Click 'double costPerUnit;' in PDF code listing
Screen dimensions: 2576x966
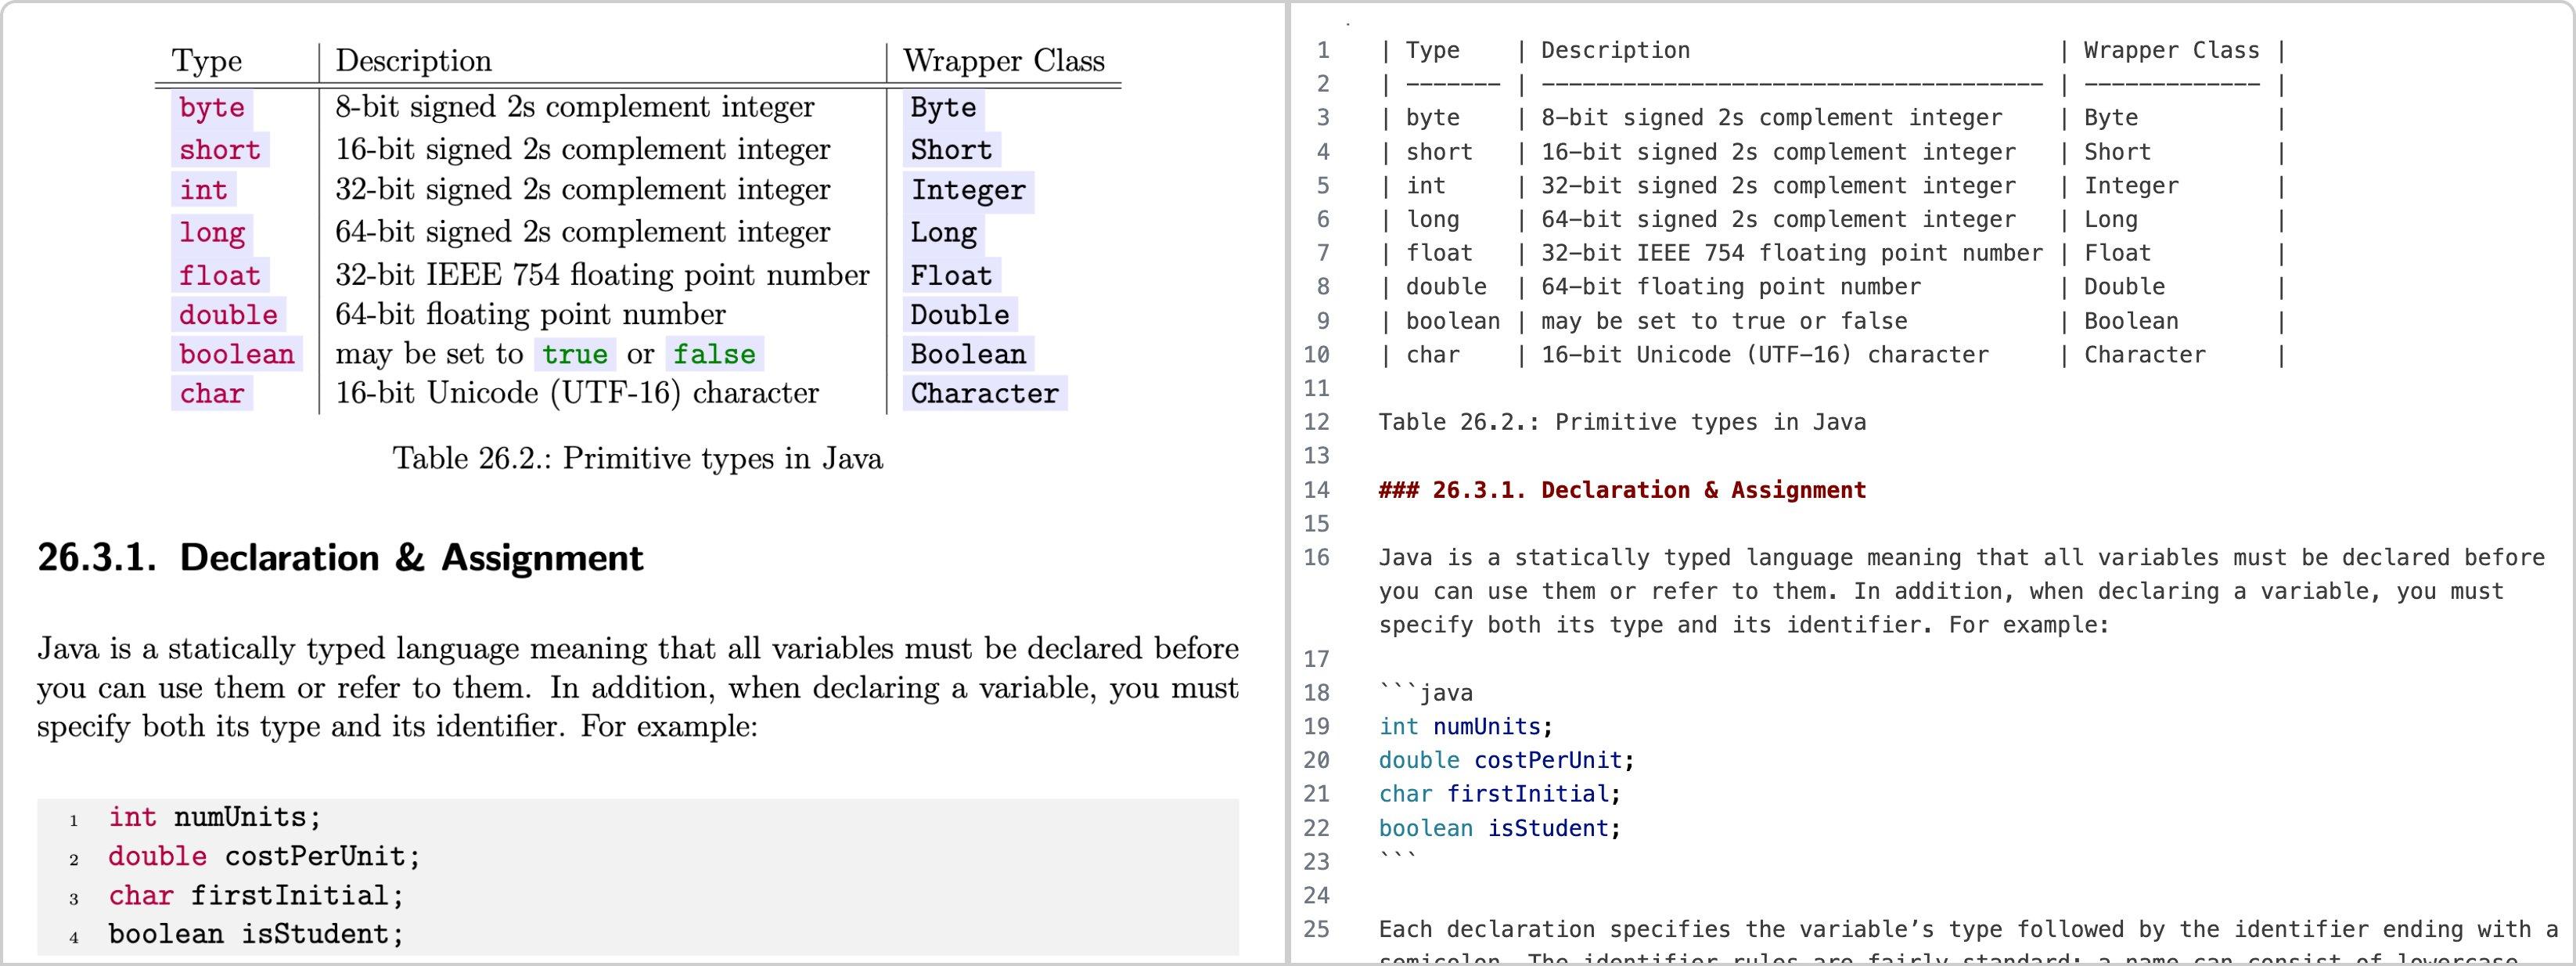coord(264,857)
